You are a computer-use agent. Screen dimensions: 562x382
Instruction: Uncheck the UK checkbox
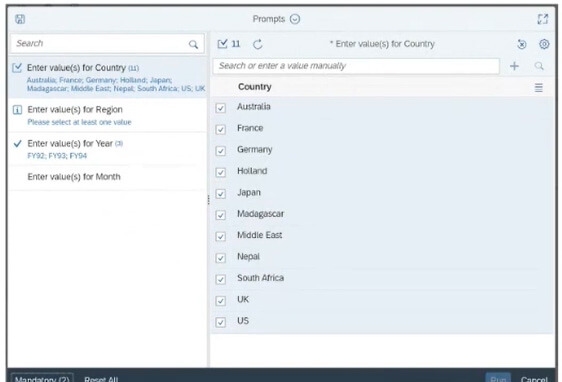pyautogui.click(x=221, y=301)
